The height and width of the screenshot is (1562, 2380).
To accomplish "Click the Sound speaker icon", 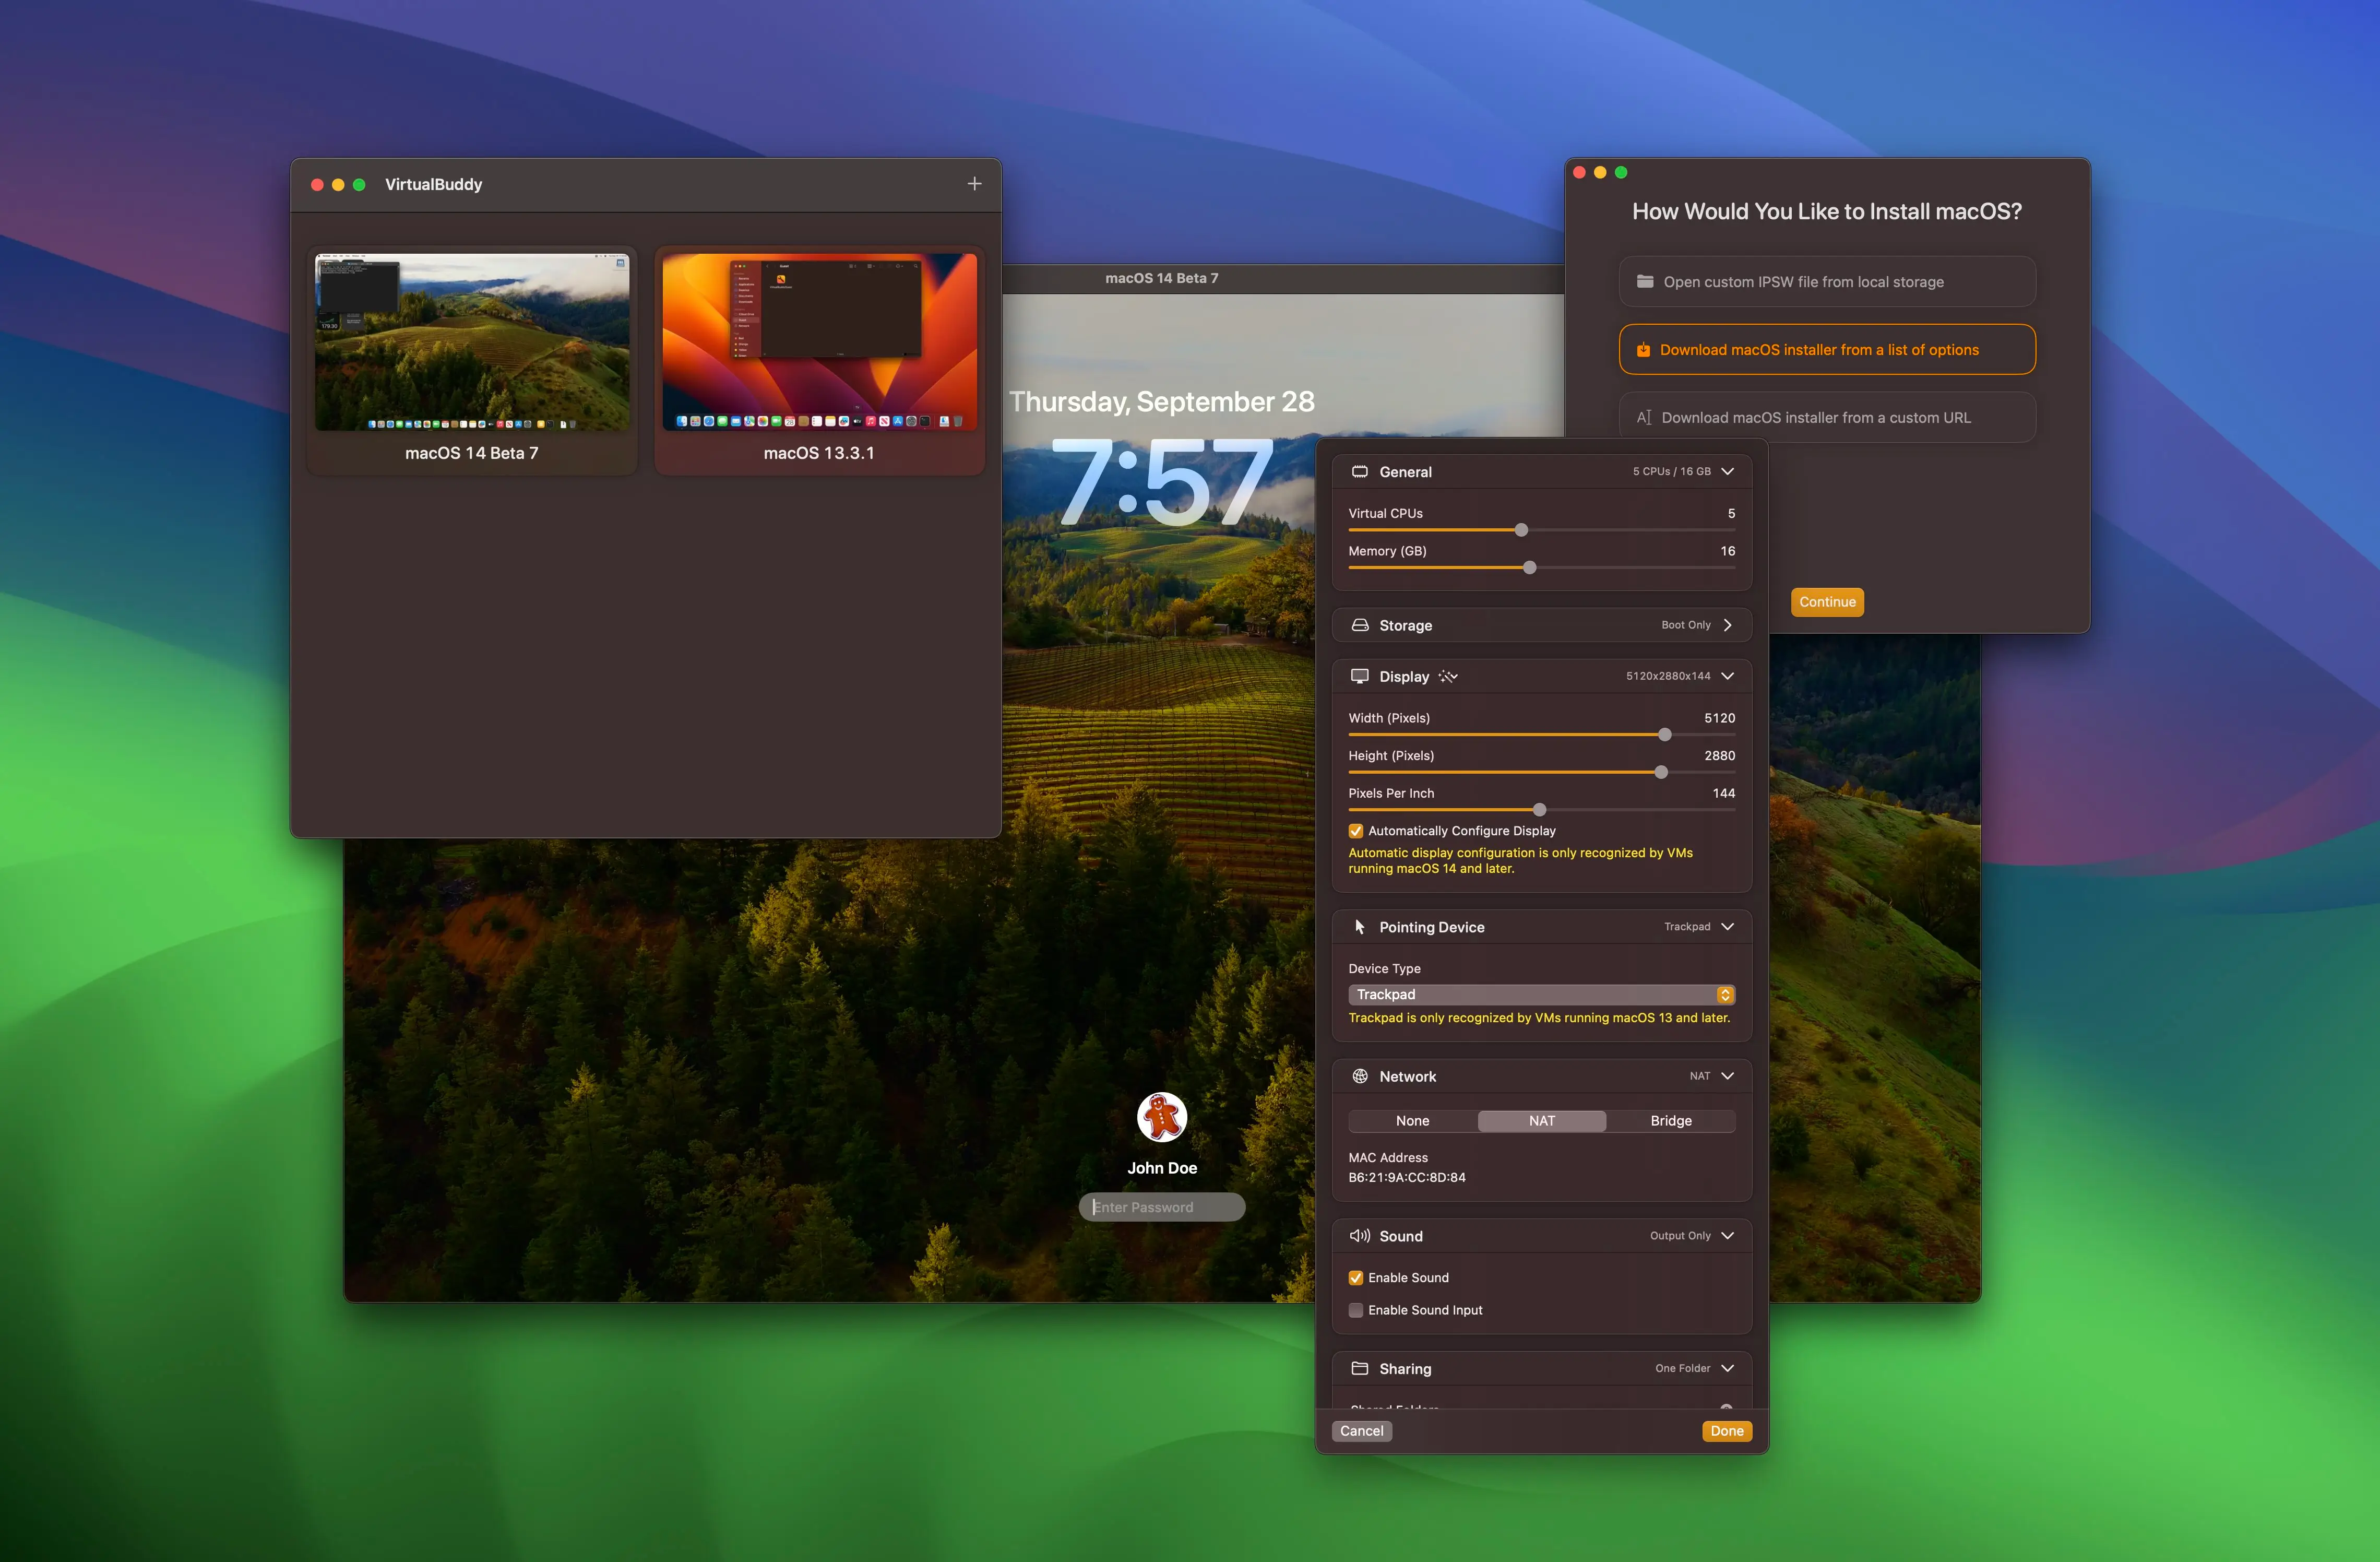I will (x=1359, y=1235).
